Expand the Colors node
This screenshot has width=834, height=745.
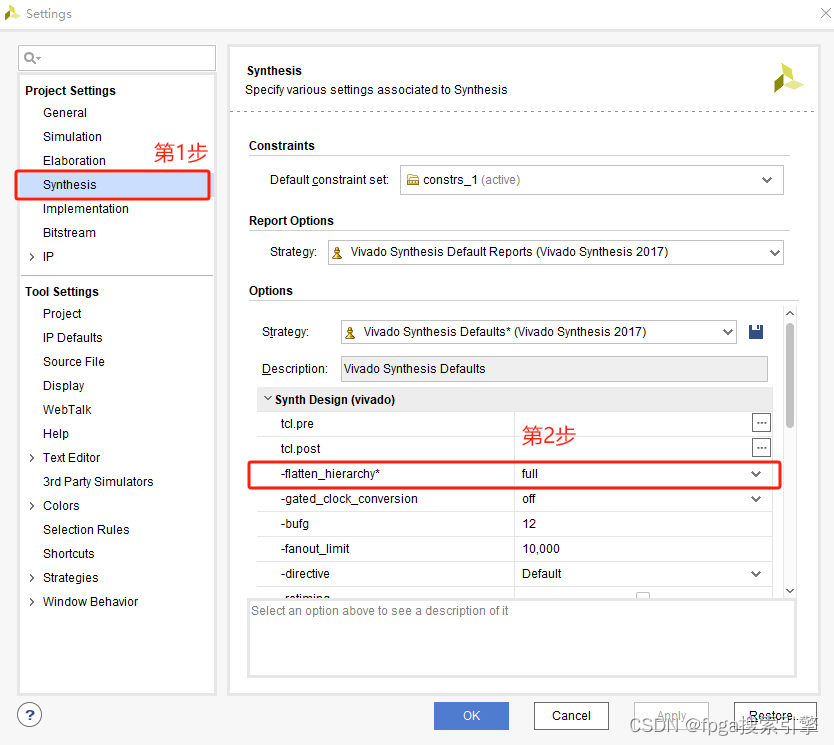[32, 506]
